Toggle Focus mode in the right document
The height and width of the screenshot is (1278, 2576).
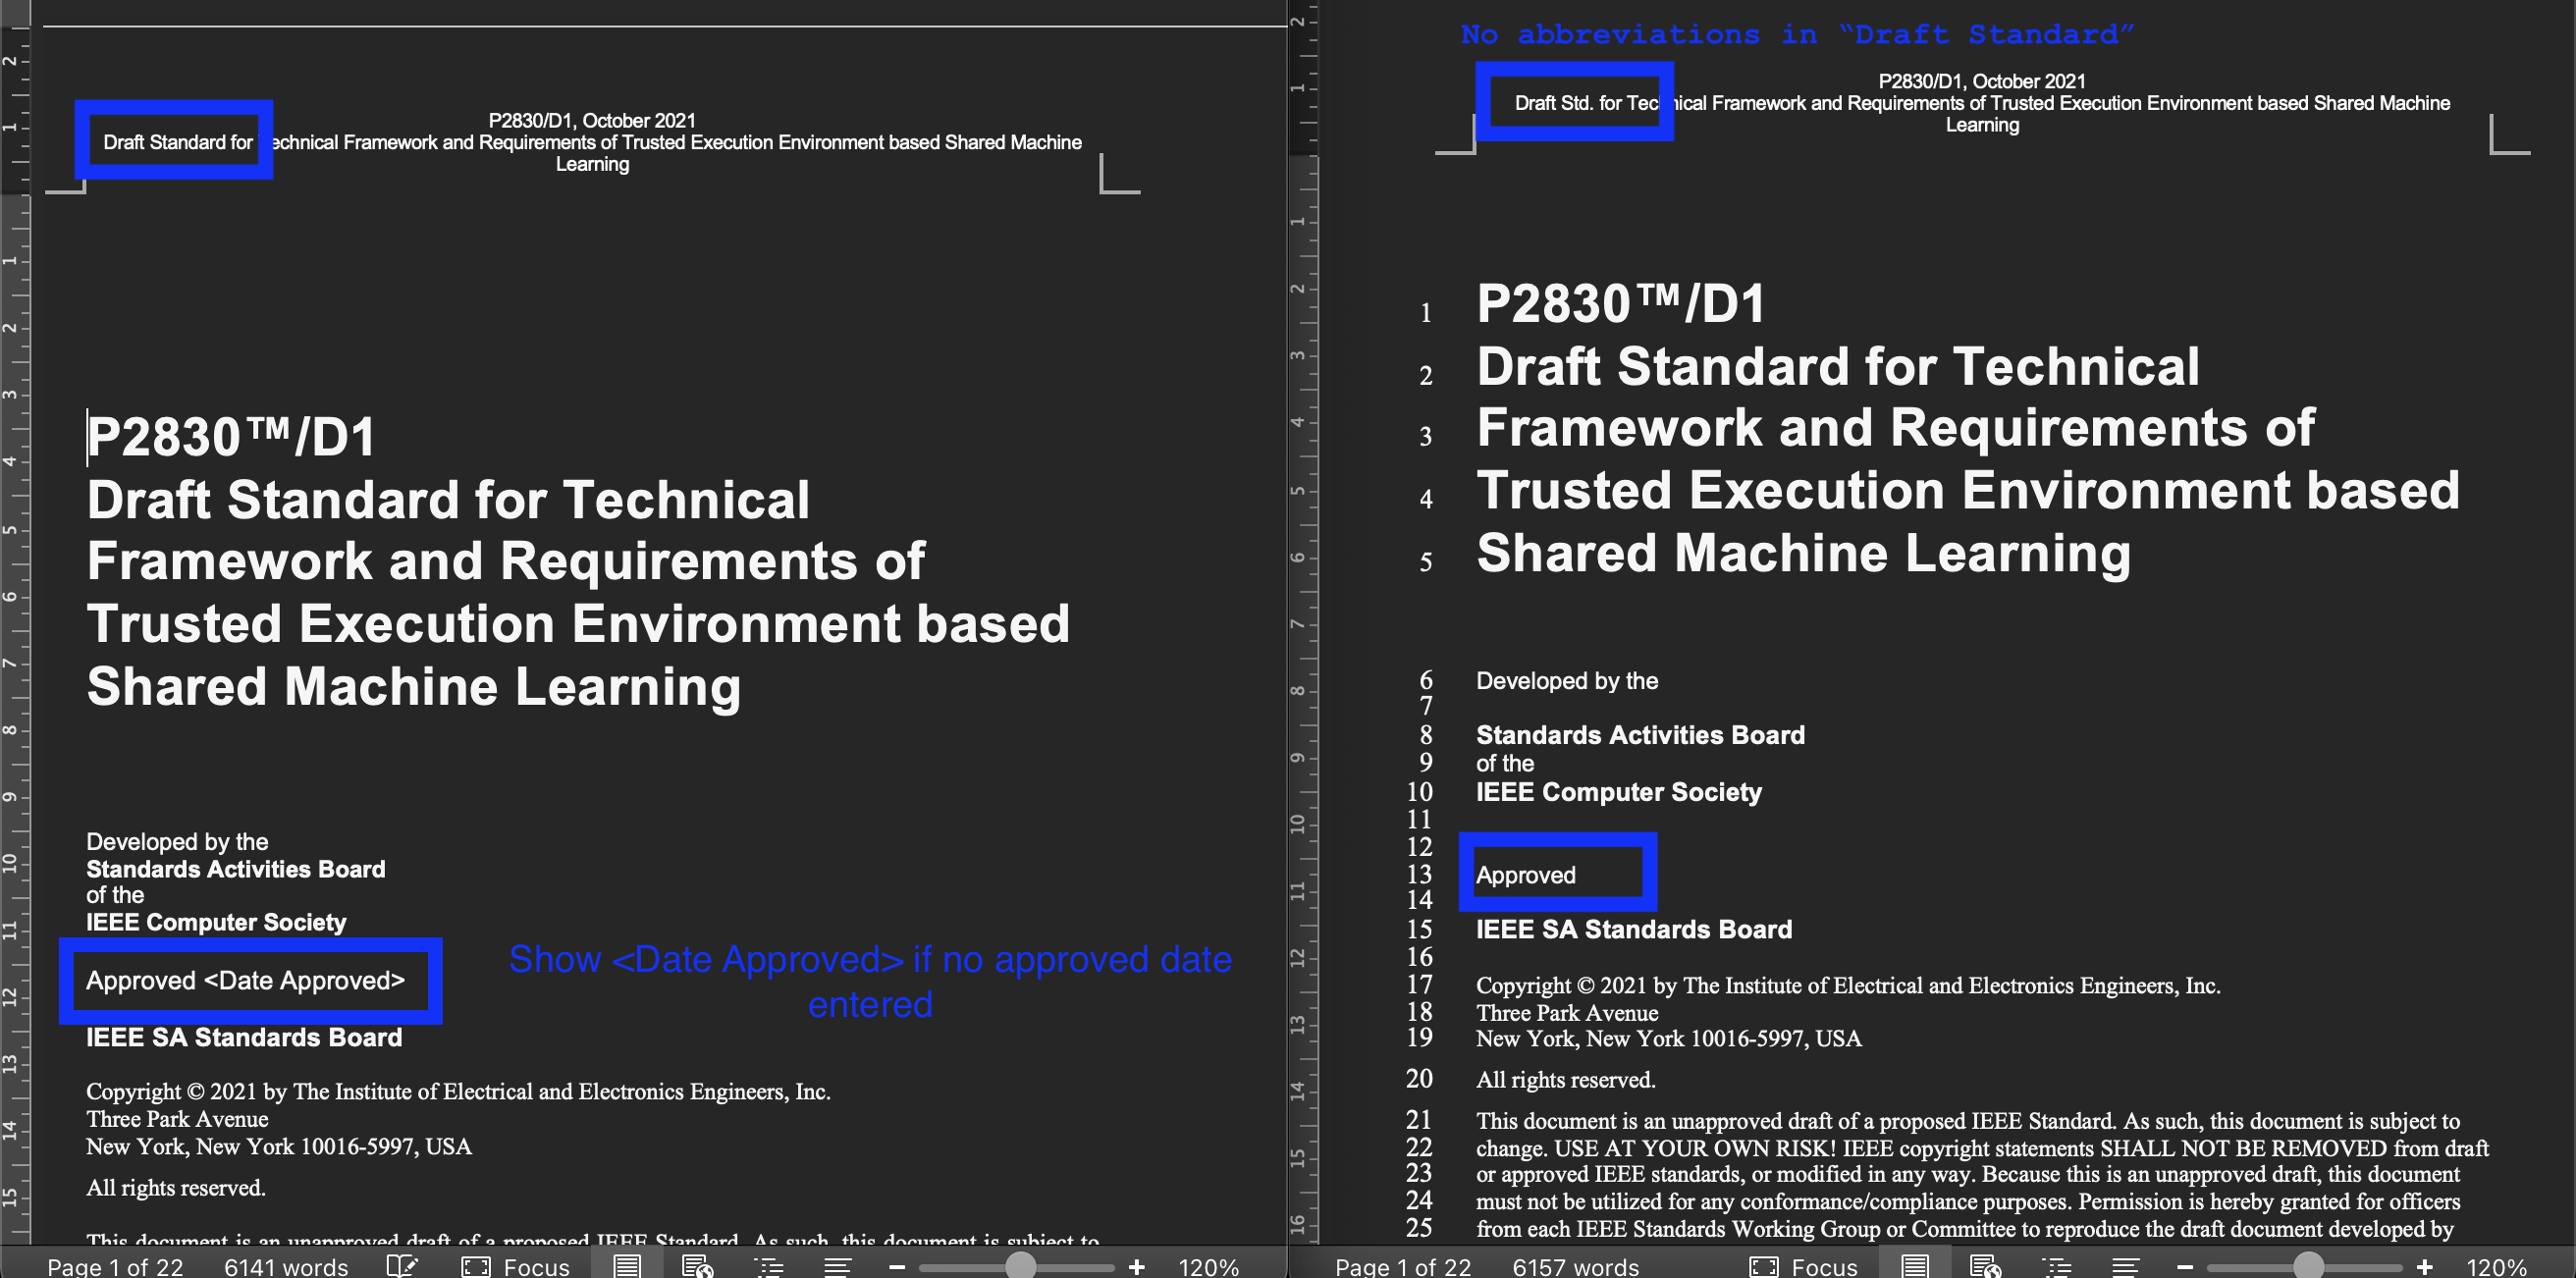point(1804,1265)
